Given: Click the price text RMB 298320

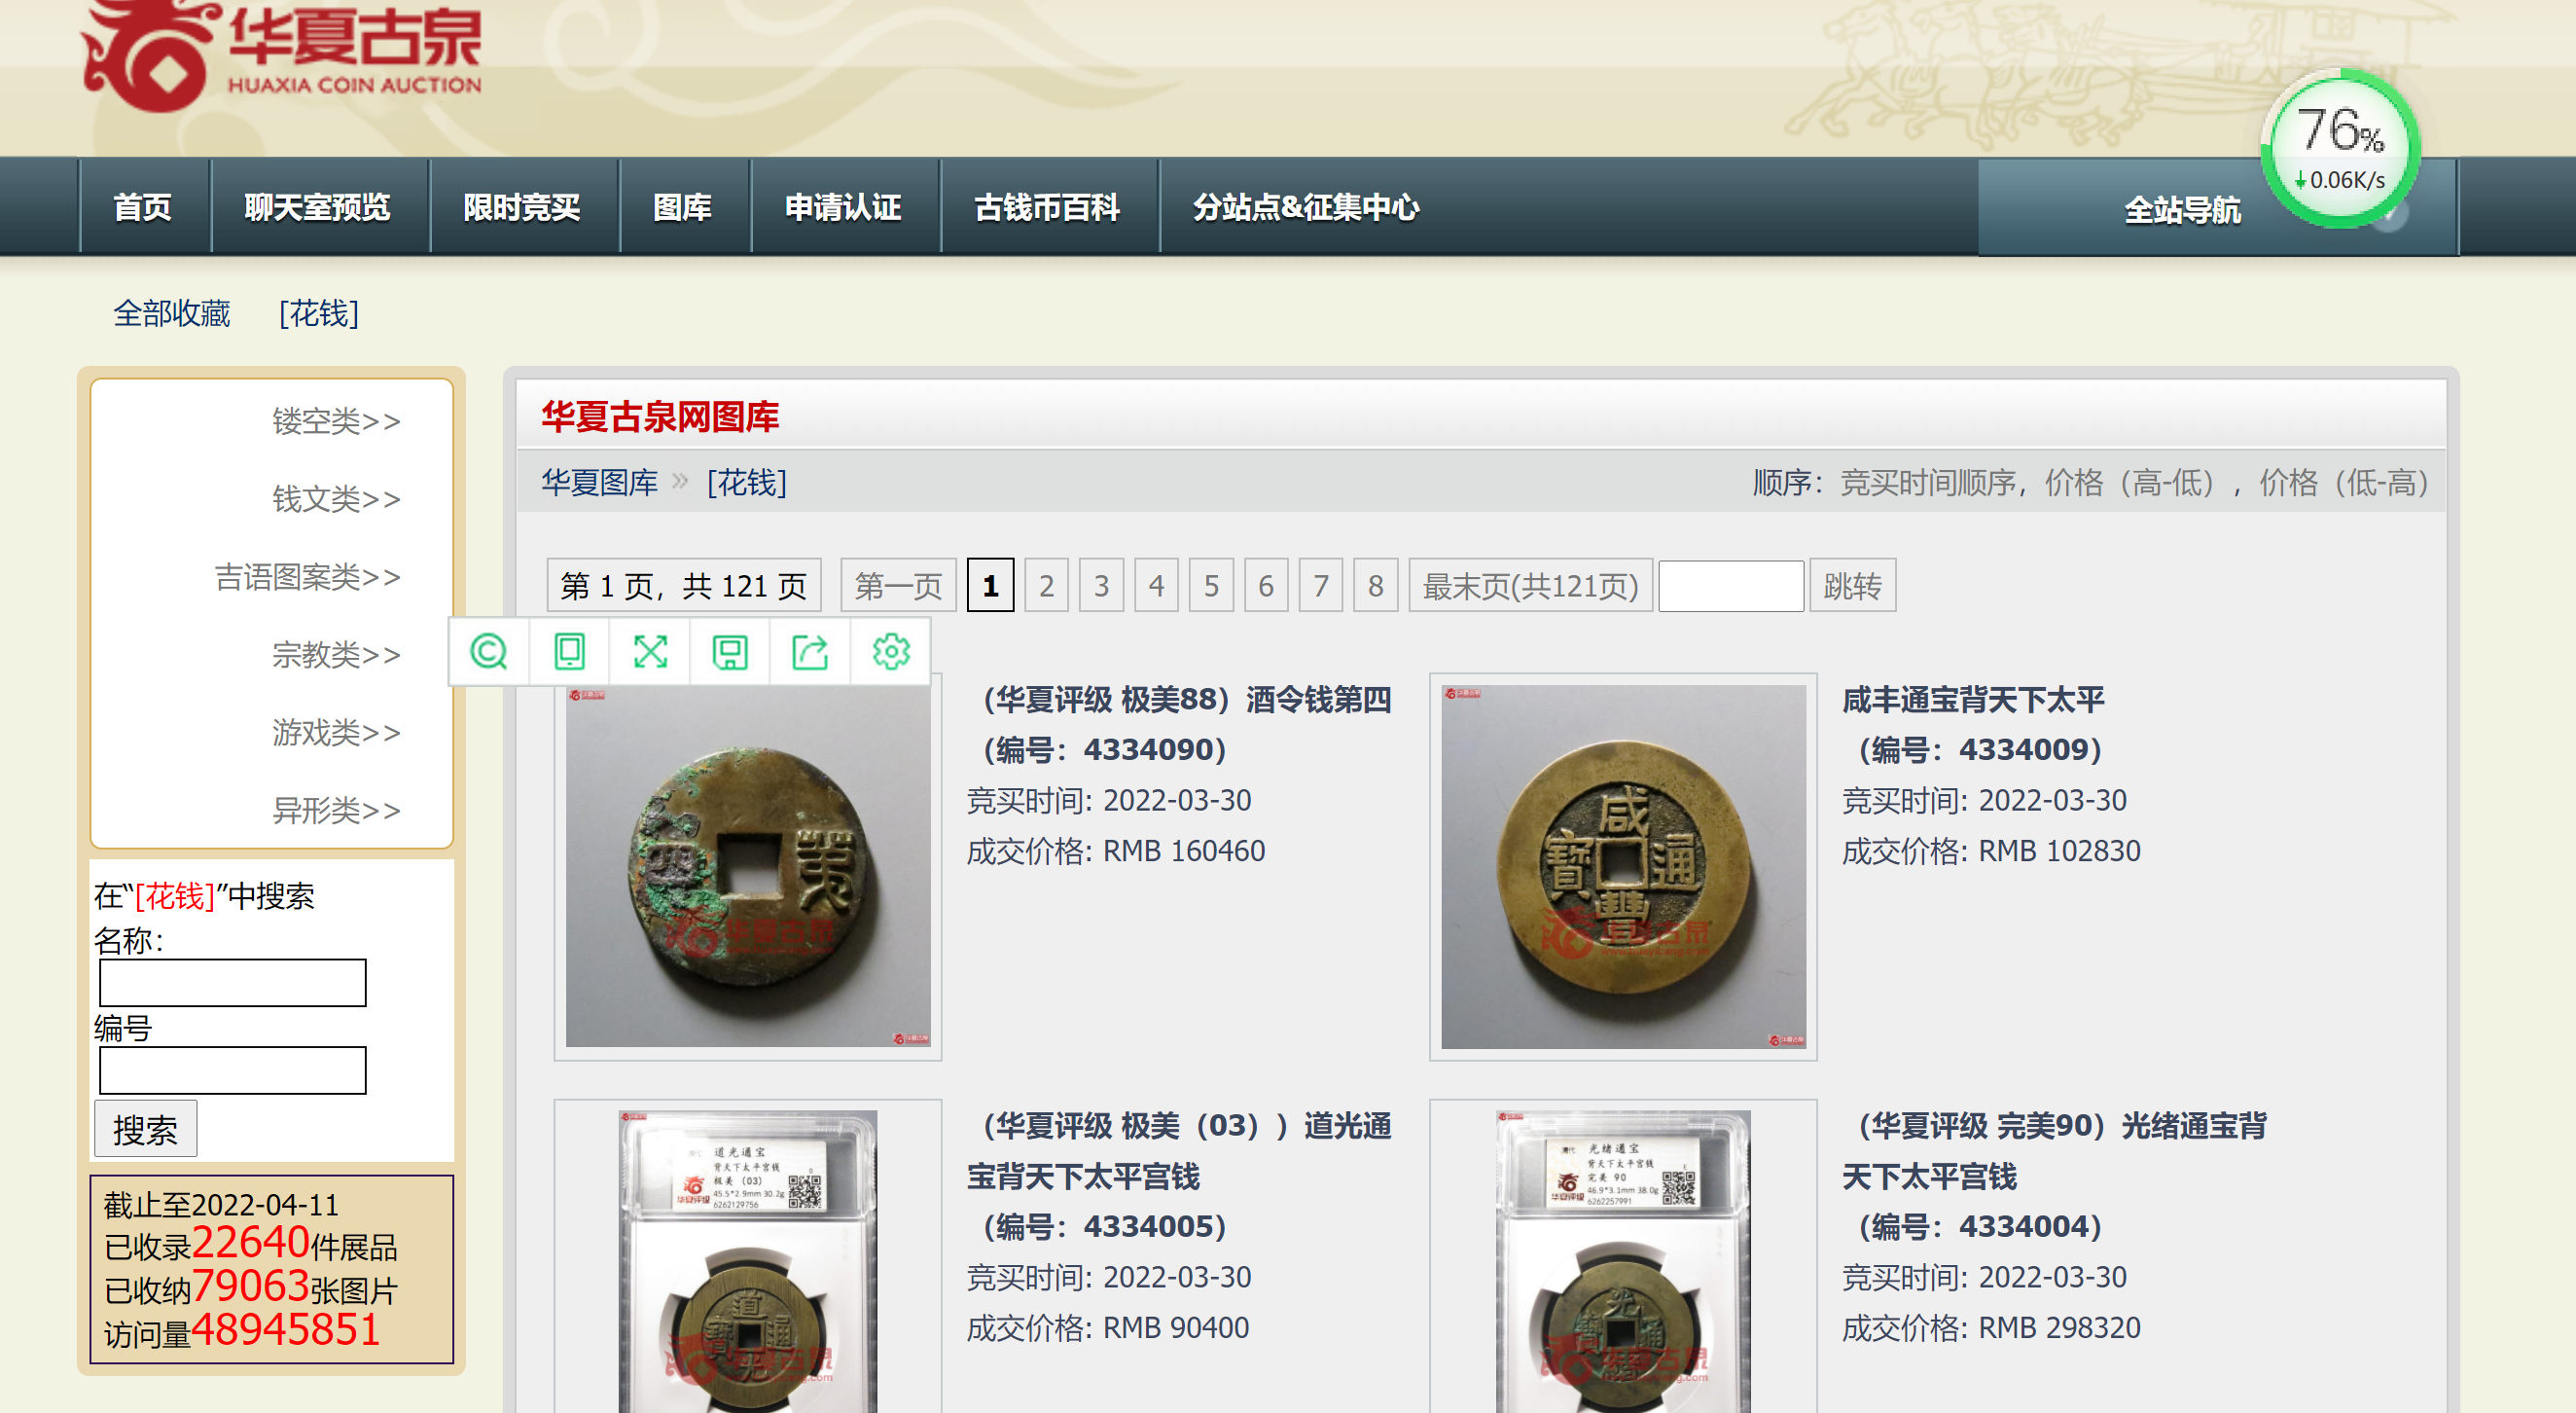Looking at the screenshot, I should click(2060, 1328).
